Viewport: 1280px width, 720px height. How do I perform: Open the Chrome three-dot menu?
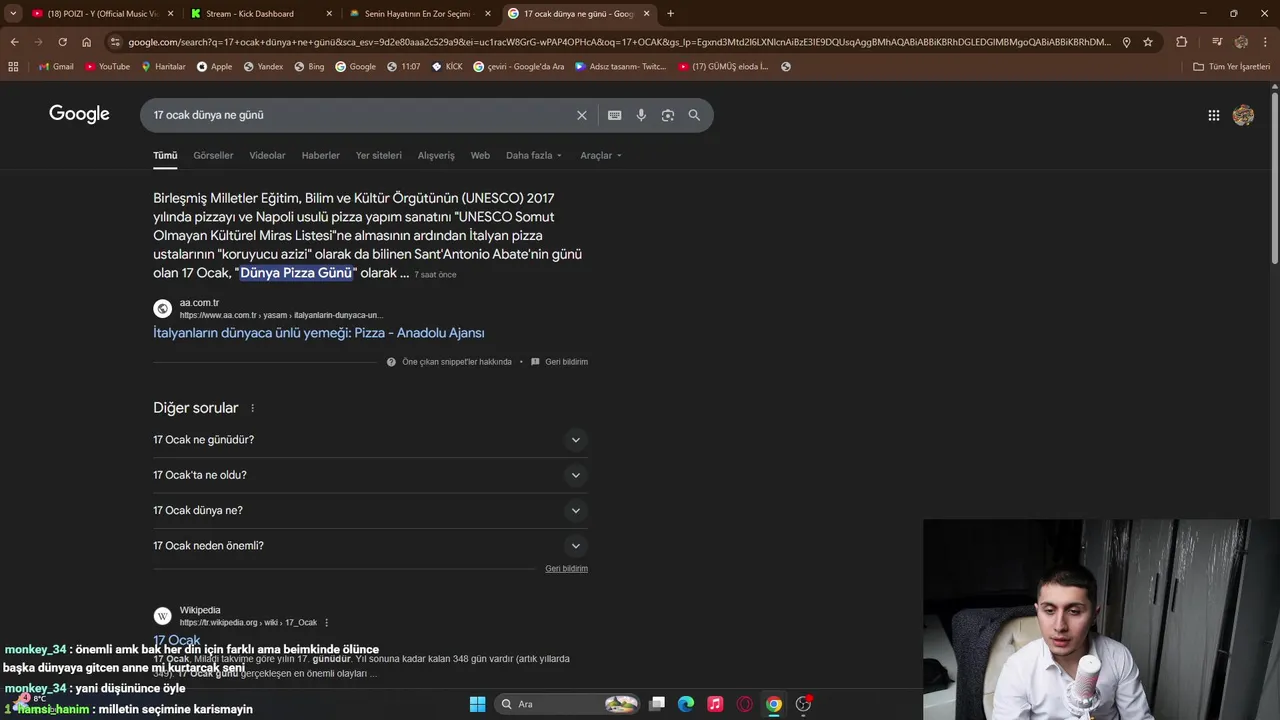(1265, 42)
